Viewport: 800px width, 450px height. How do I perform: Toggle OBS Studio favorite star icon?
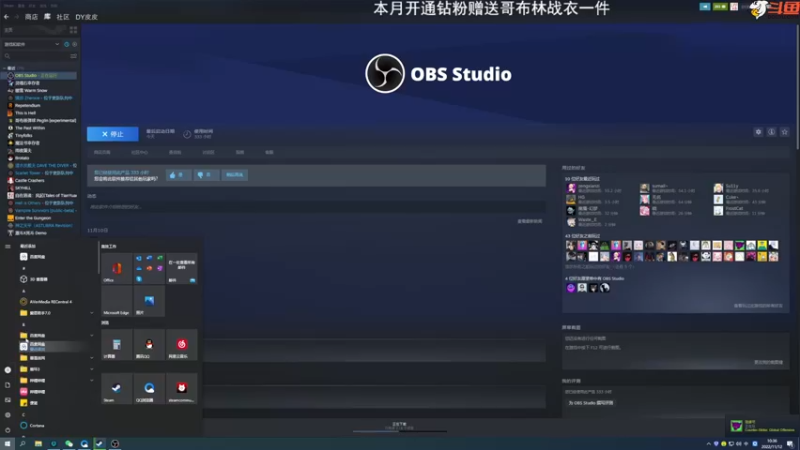[x=785, y=132]
